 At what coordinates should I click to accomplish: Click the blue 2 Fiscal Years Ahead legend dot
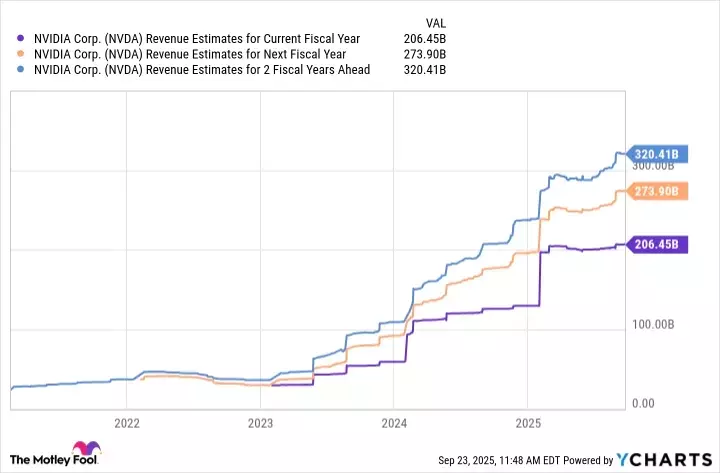[22, 69]
